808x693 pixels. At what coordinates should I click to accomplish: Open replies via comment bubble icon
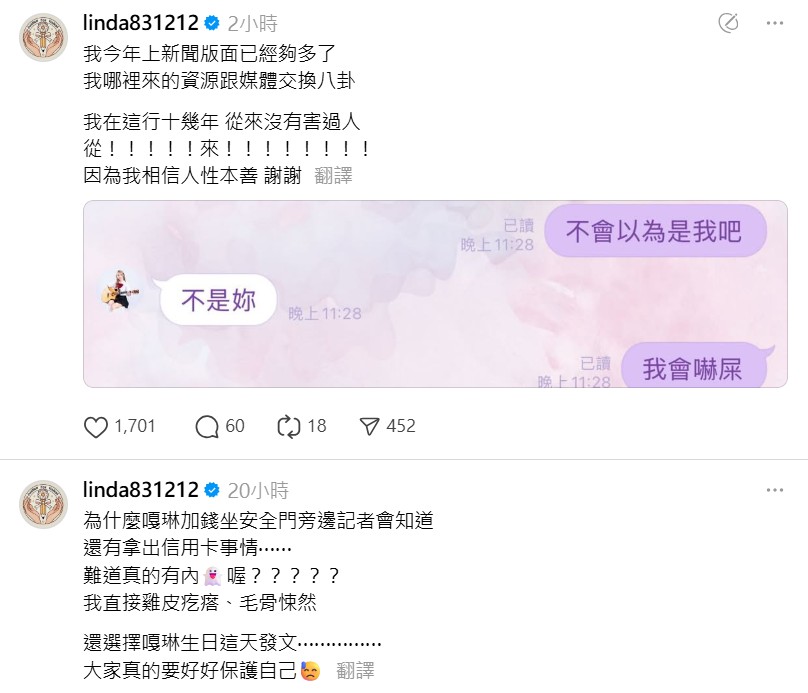click(x=207, y=427)
